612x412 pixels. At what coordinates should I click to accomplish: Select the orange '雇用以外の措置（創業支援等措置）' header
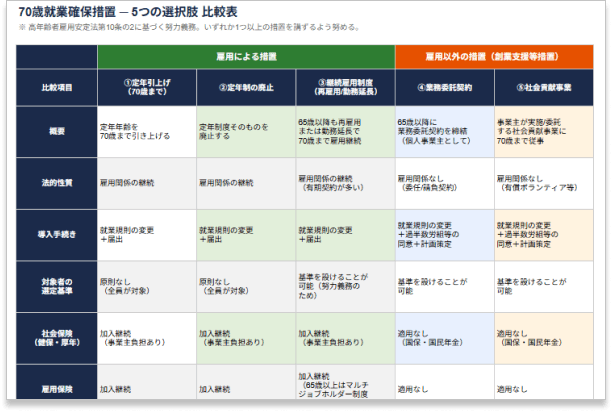(x=494, y=57)
